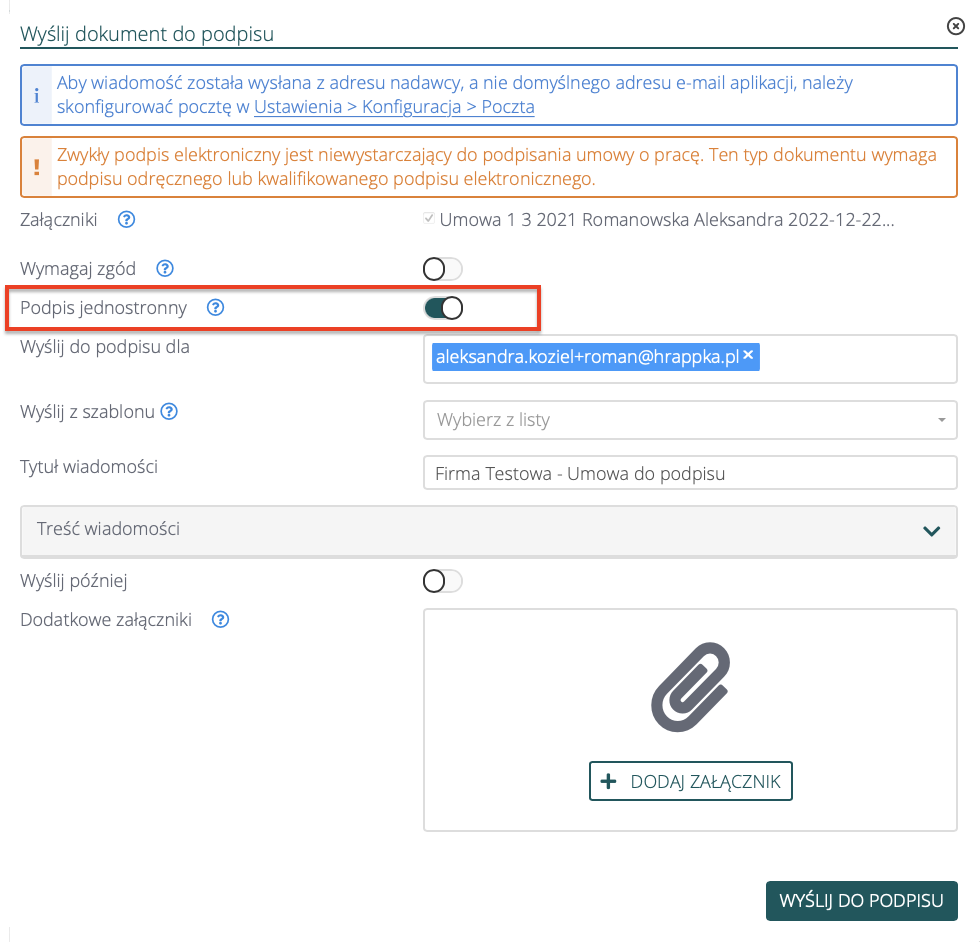The image size is (980, 942).
Task: Click help icon next to Wyślij z szablonu
Action: click(170, 411)
